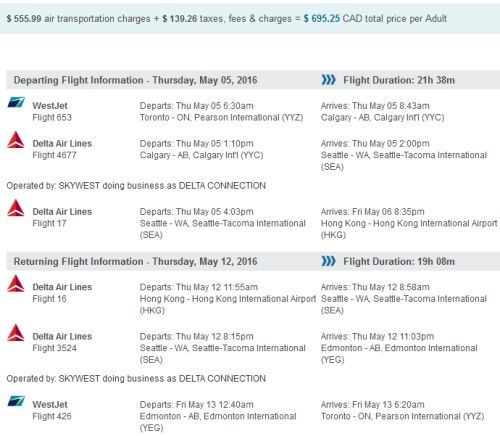Click Delta logo beside Flight 4677

coord(16,140)
